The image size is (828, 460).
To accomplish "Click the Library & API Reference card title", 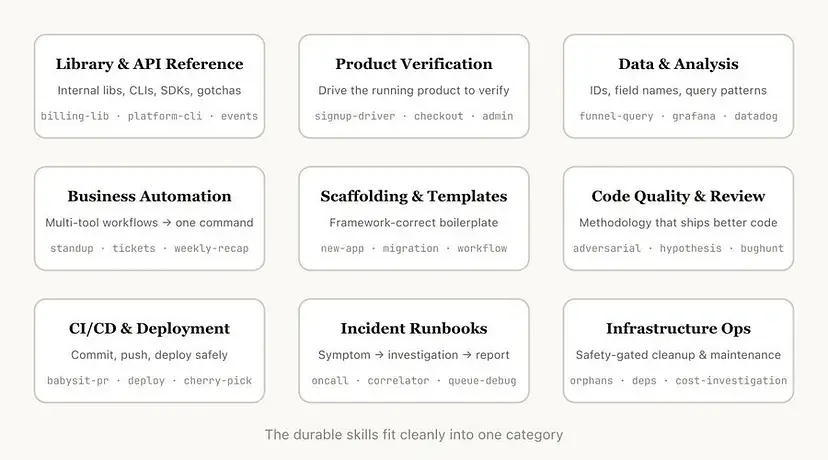I will (149, 64).
